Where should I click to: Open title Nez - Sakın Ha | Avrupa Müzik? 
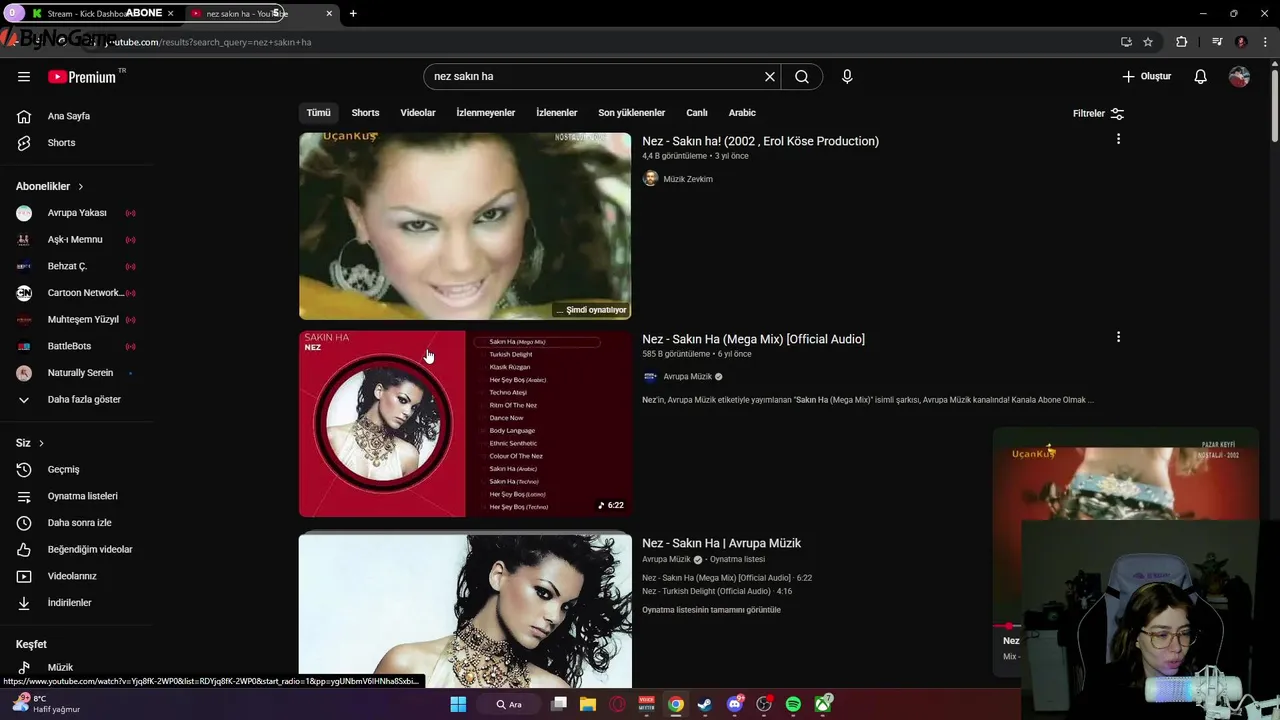(x=721, y=543)
